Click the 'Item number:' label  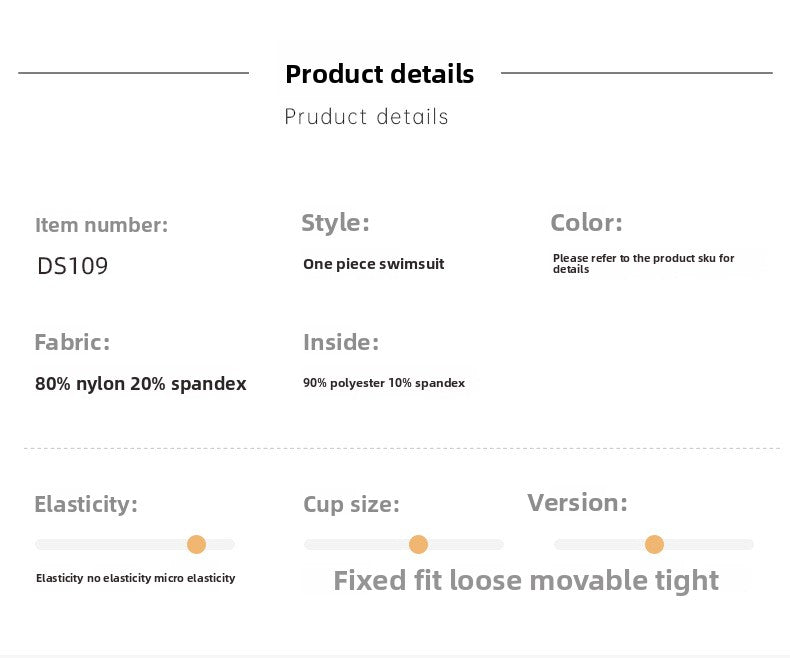click(101, 225)
